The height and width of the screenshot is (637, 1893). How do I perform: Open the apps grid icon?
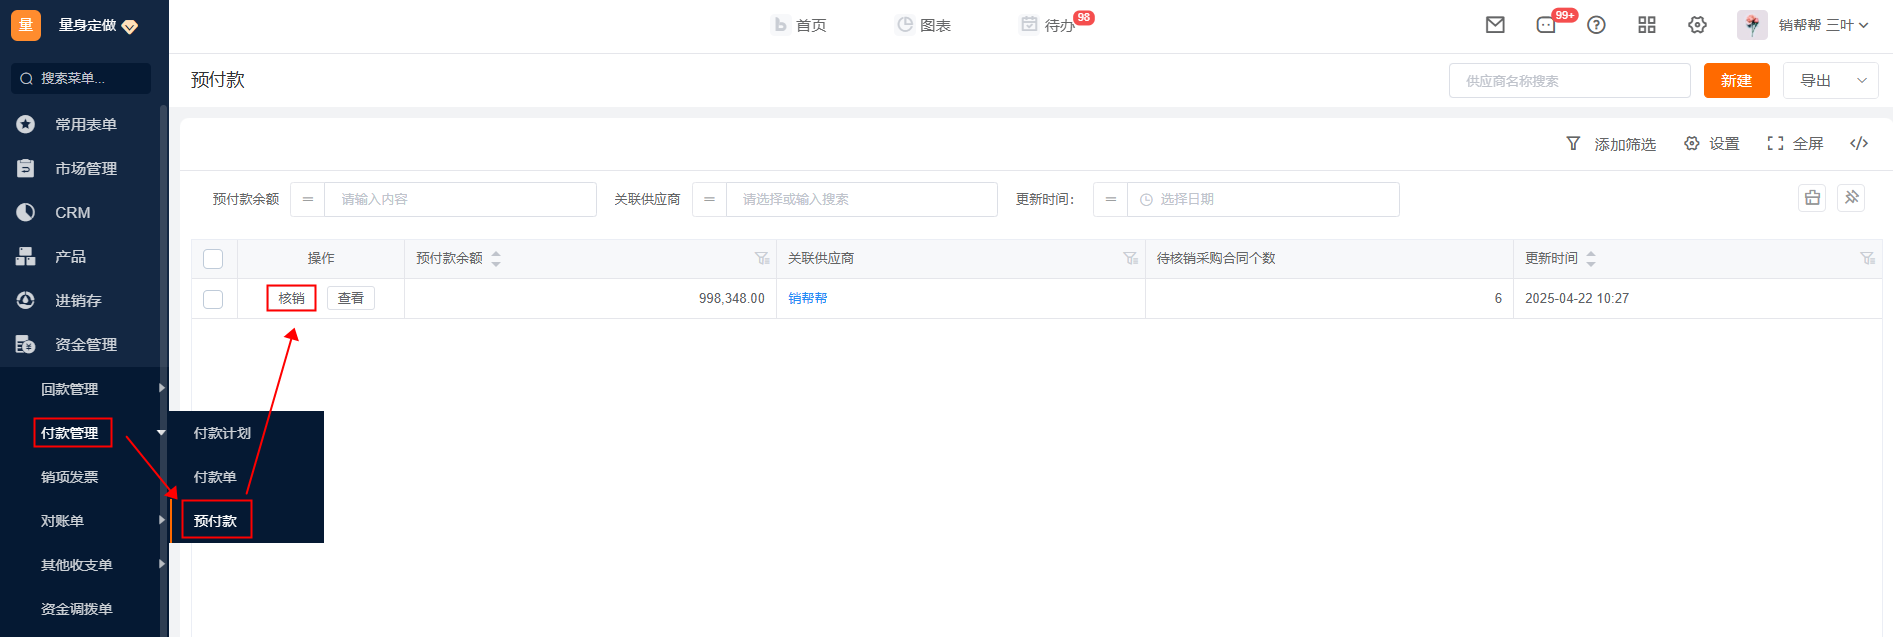[x=1647, y=25]
